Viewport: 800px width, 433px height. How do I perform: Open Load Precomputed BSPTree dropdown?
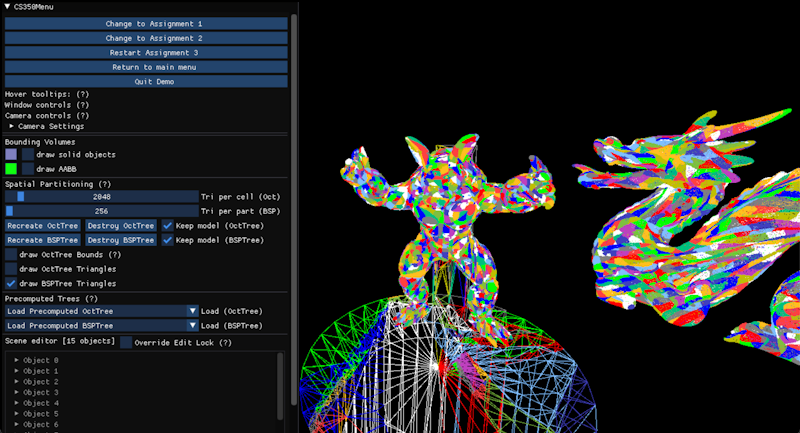(x=102, y=325)
